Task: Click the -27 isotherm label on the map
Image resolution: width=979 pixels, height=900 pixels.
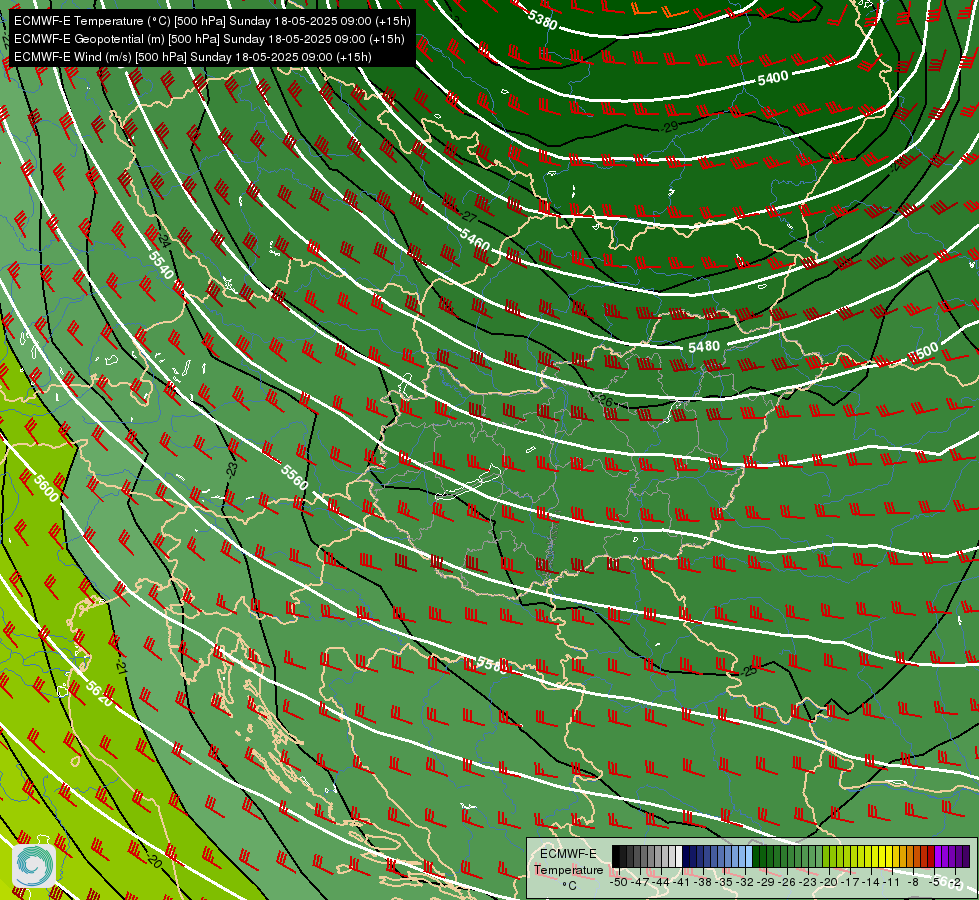Action: (468, 217)
